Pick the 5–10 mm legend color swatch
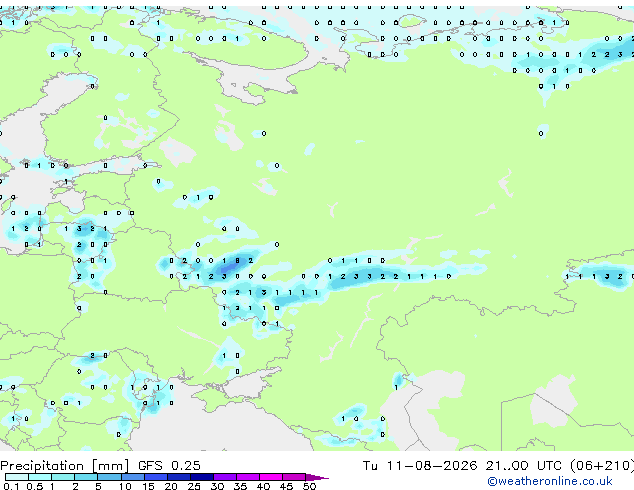 click(x=110, y=477)
